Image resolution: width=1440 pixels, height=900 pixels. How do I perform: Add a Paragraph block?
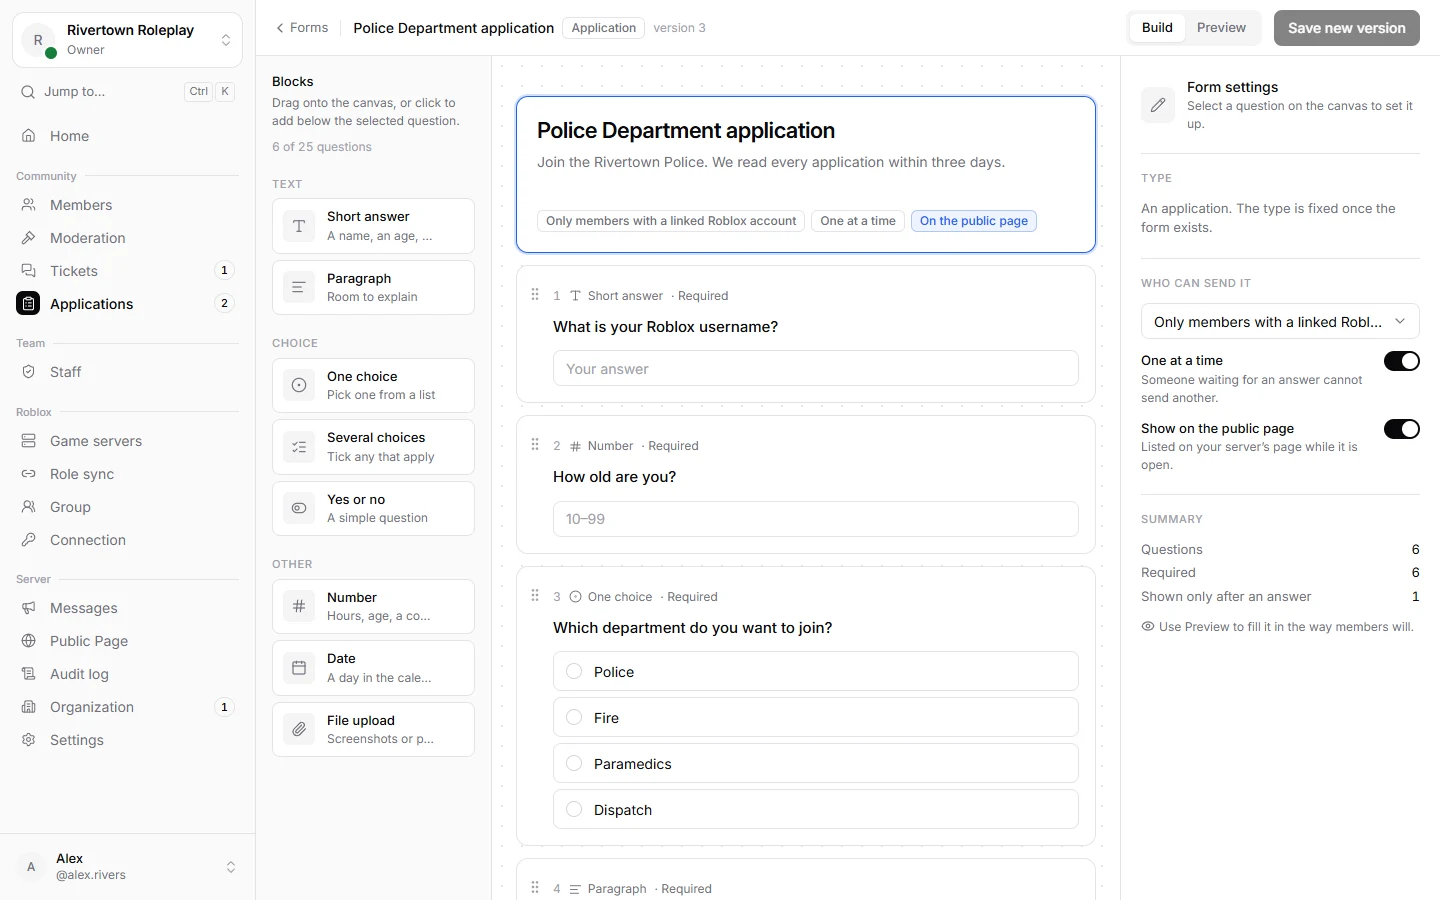[373, 288]
